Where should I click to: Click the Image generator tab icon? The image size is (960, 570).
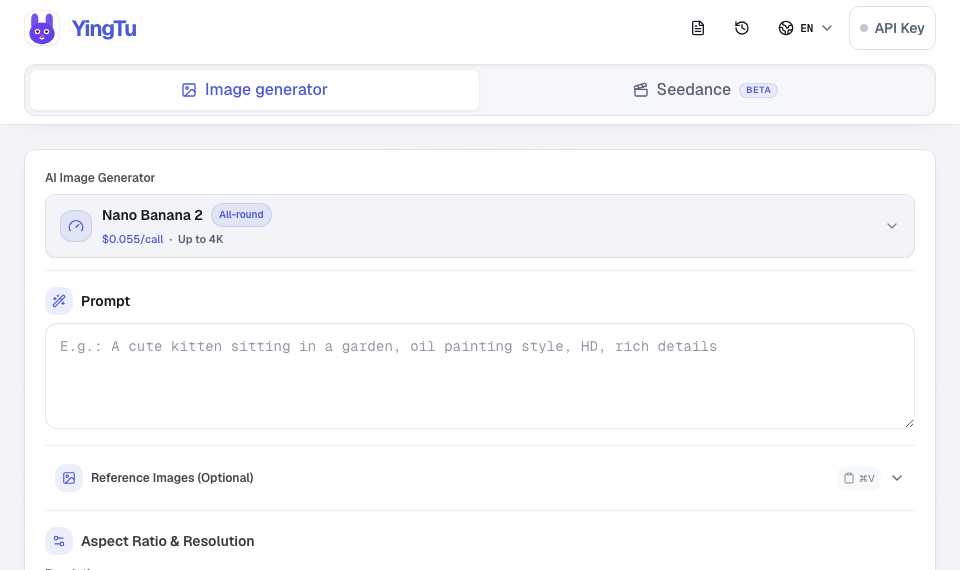click(x=189, y=90)
